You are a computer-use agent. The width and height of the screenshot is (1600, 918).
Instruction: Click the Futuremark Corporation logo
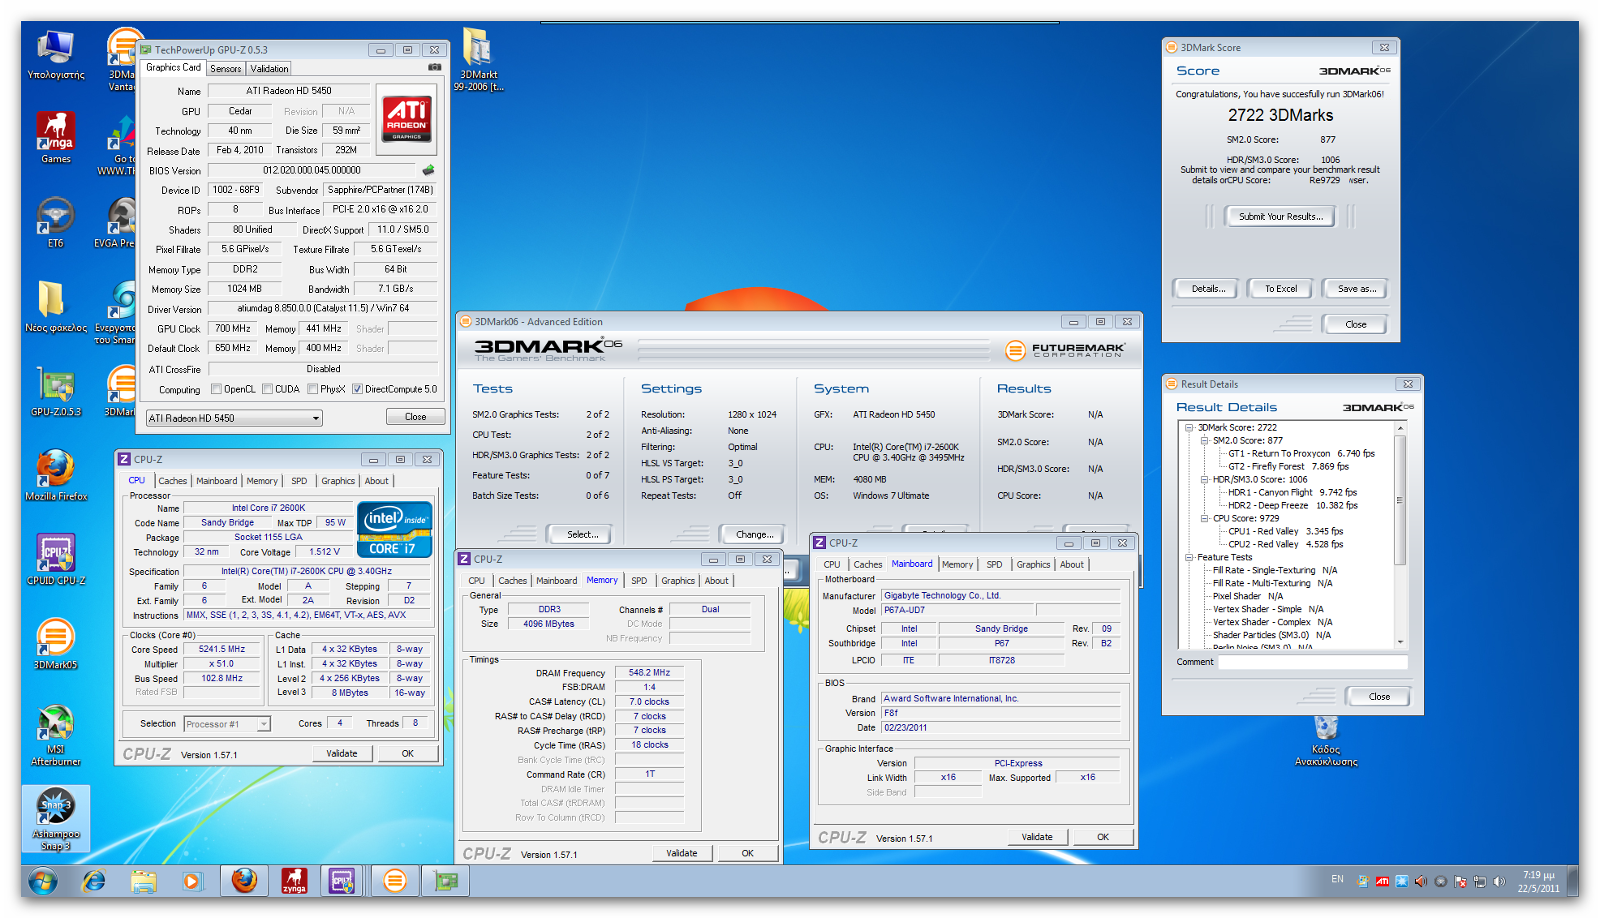point(1065,350)
